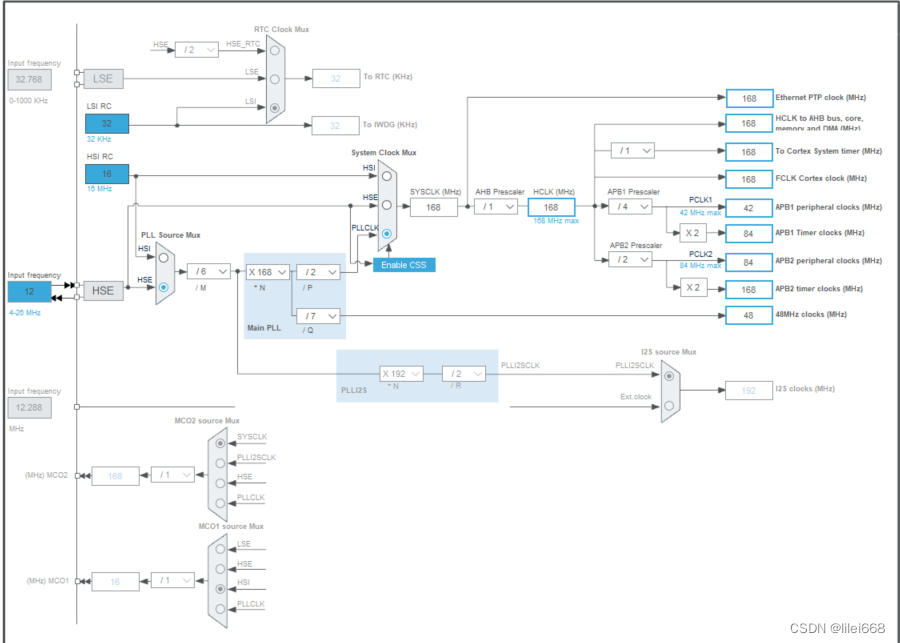Choose LSE in RTC Clock Mux
The height and width of the screenshot is (643, 900).
pos(275,79)
